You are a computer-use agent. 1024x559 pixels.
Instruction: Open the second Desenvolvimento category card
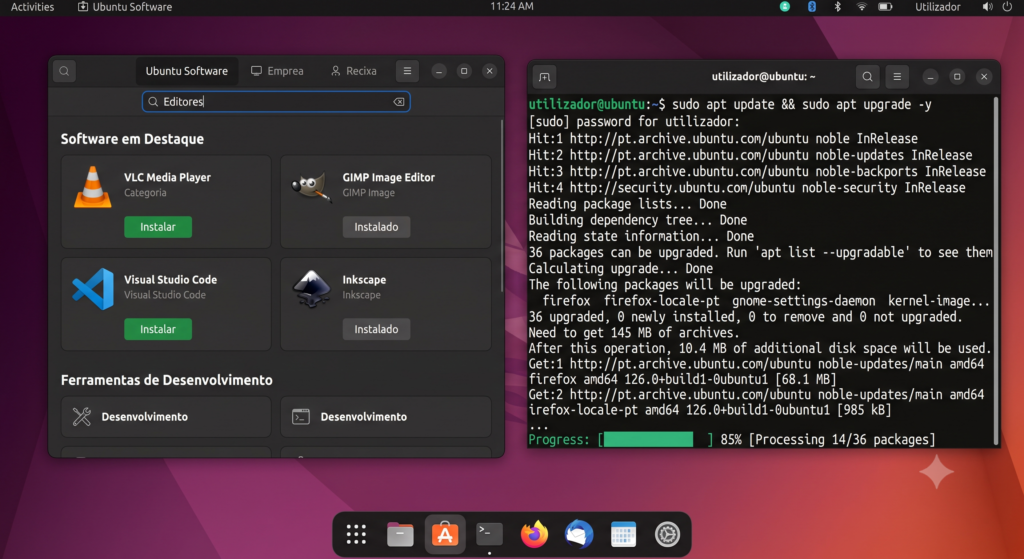click(385, 417)
